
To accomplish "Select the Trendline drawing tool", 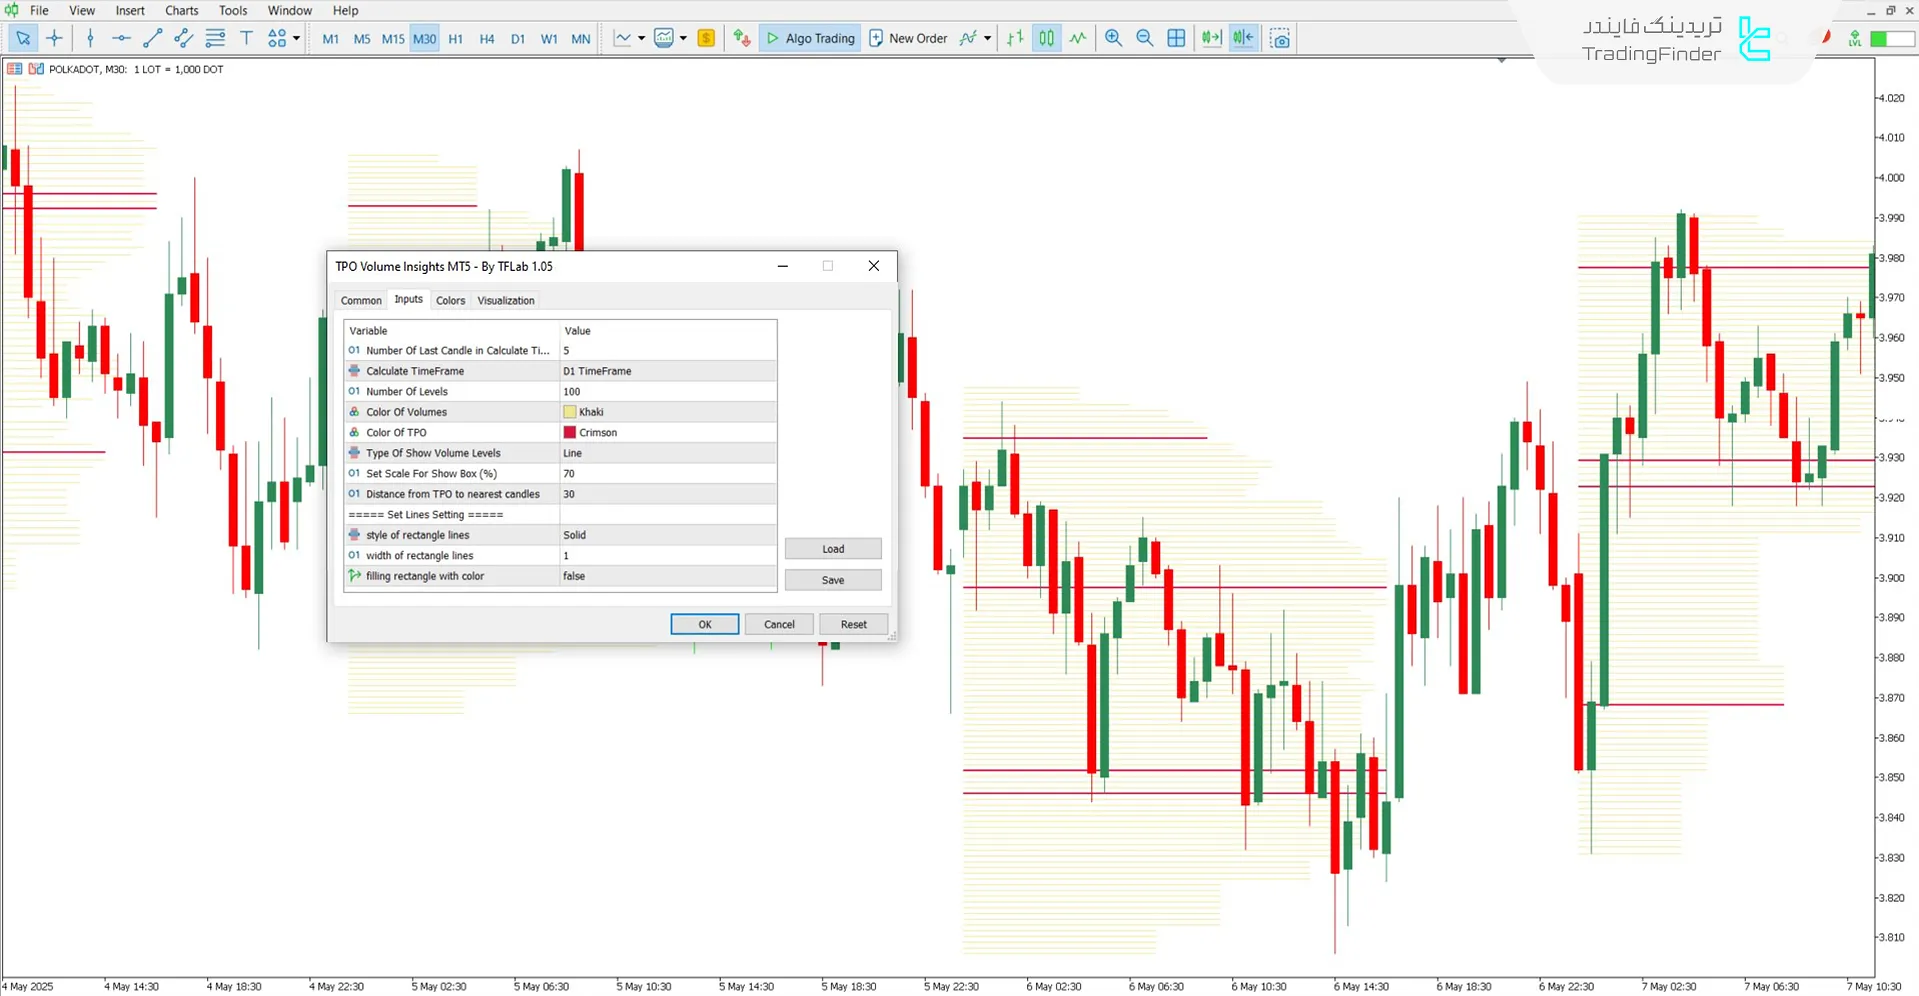I will point(152,38).
